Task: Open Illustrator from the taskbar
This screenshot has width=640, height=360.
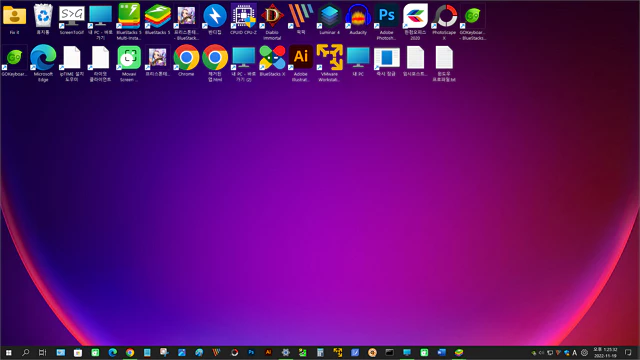Action: coord(268,352)
